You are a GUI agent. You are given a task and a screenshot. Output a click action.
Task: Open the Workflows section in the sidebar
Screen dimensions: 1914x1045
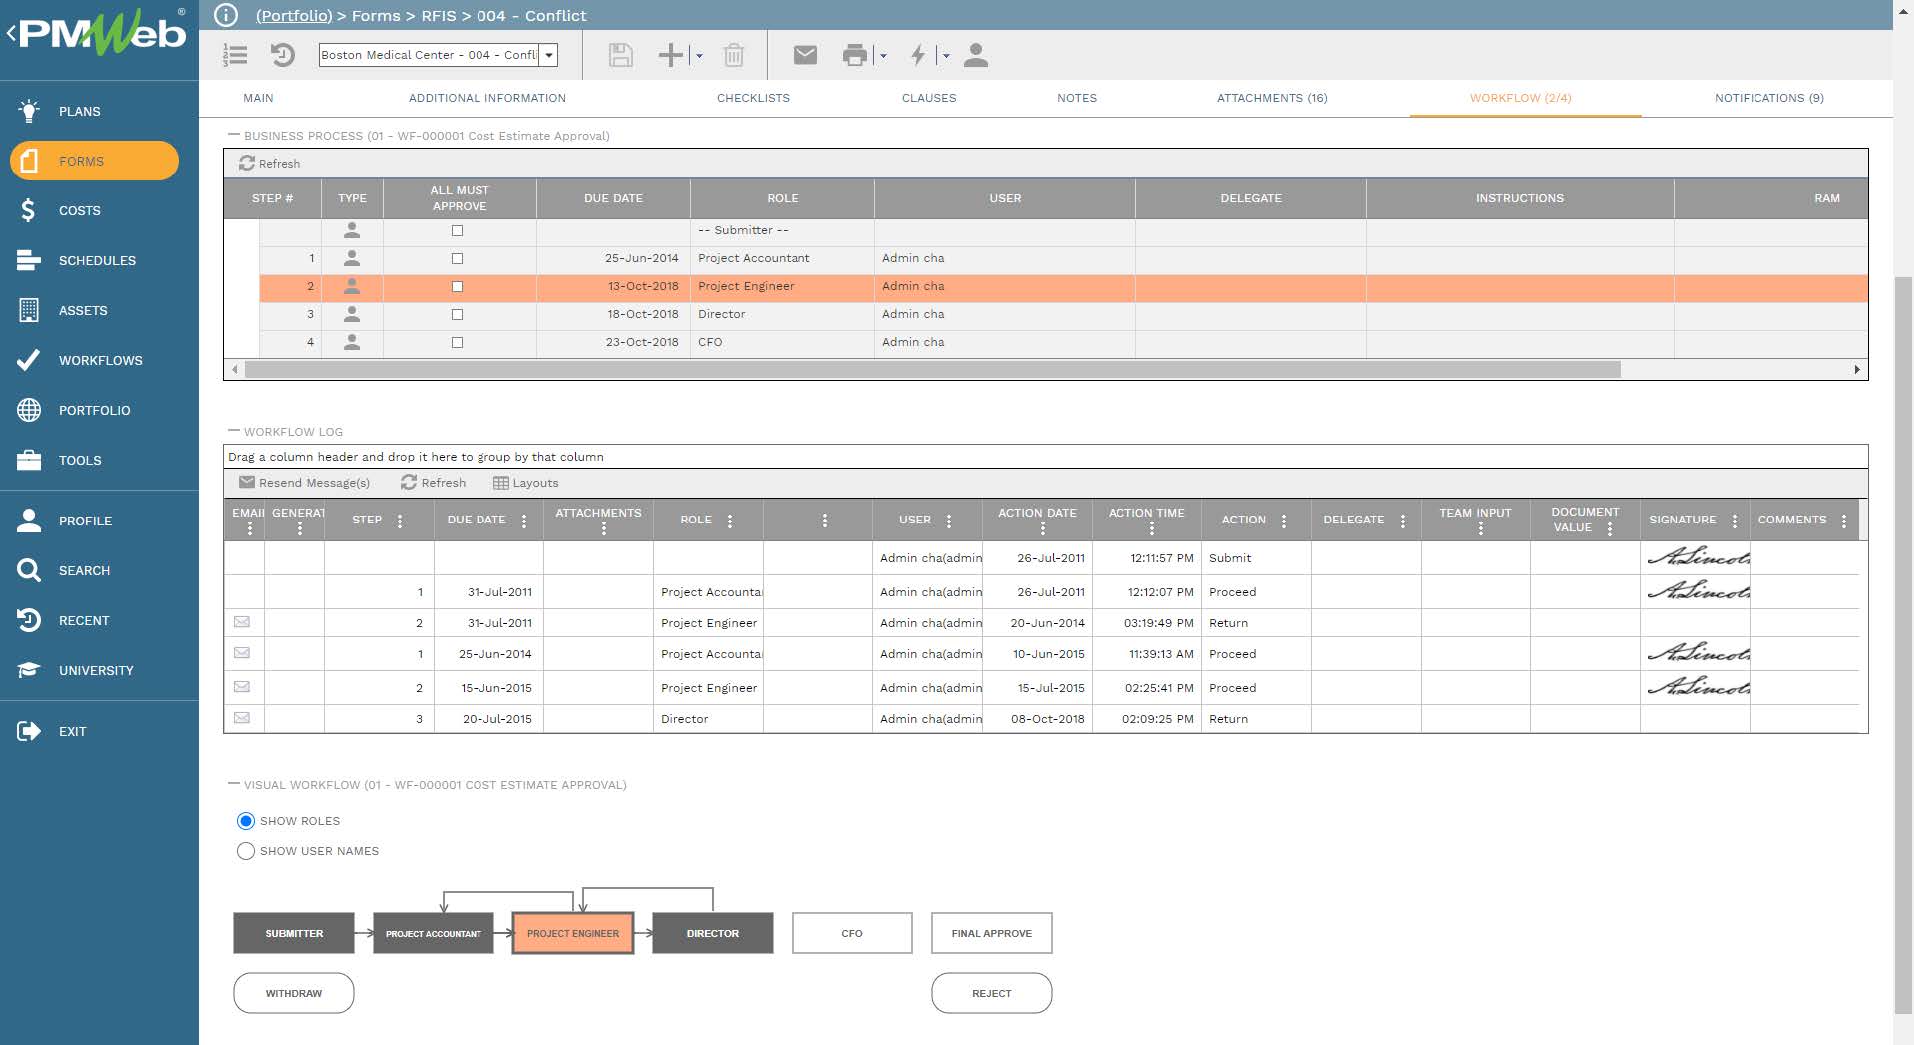[100, 360]
